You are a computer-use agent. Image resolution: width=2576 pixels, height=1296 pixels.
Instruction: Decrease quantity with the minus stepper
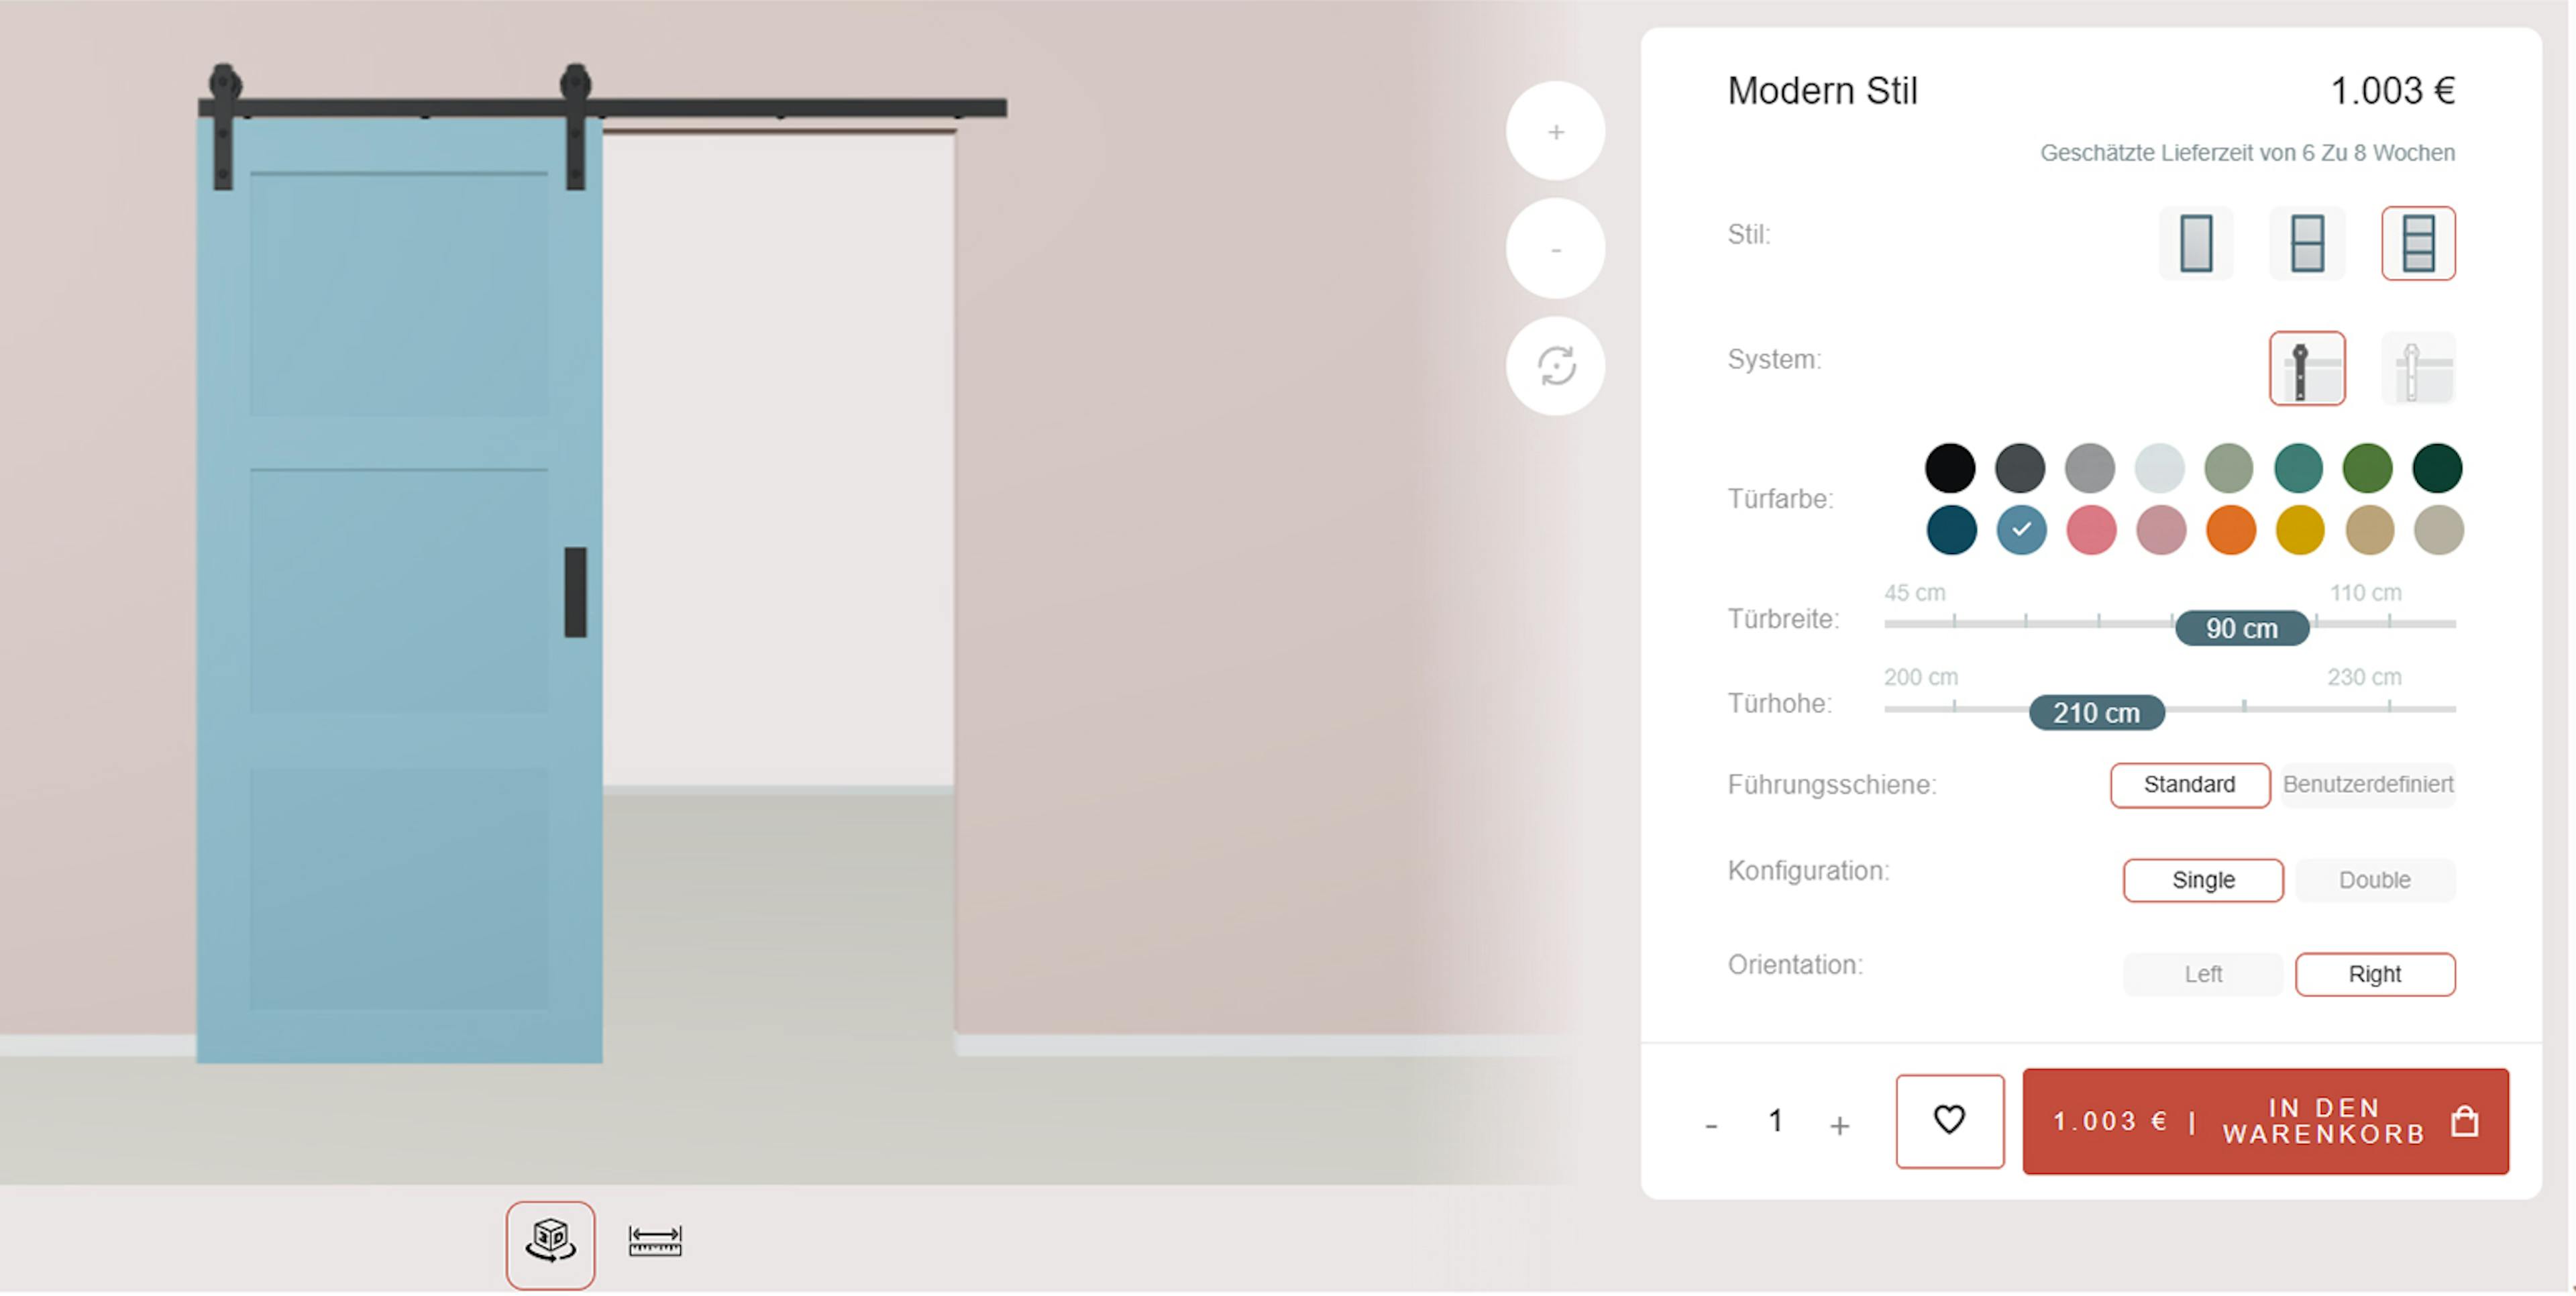click(x=1711, y=1125)
